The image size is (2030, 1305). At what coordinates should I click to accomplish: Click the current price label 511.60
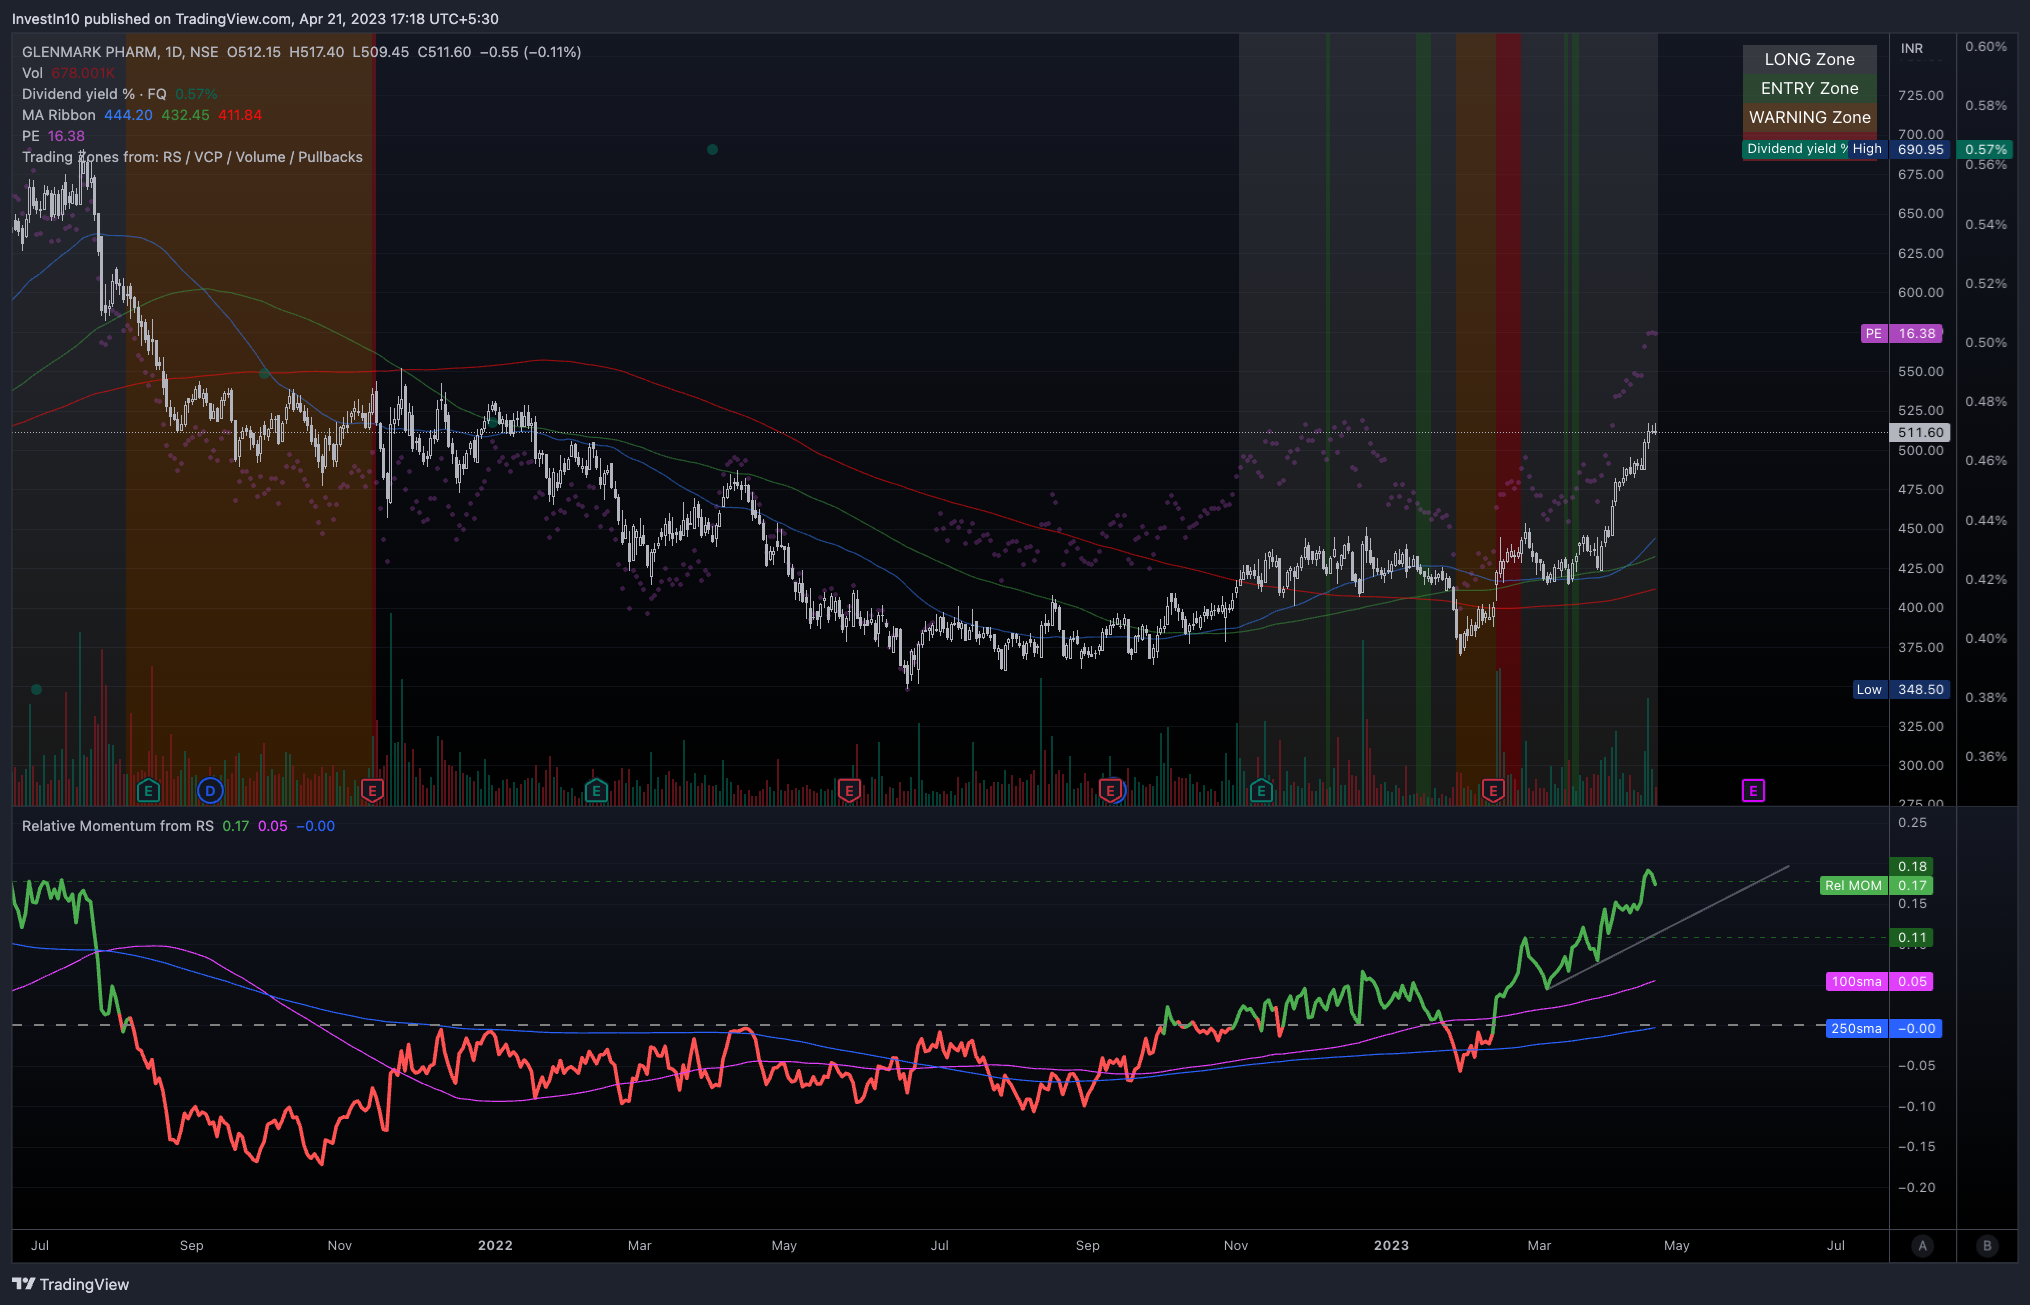tap(1920, 432)
